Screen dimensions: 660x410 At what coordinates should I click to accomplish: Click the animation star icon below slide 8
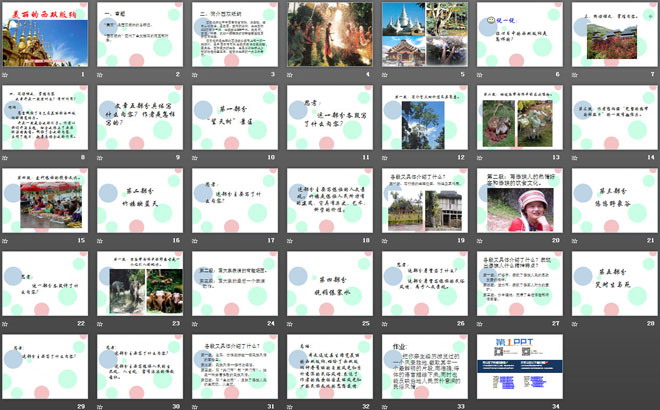pyautogui.click(x=5, y=158)
